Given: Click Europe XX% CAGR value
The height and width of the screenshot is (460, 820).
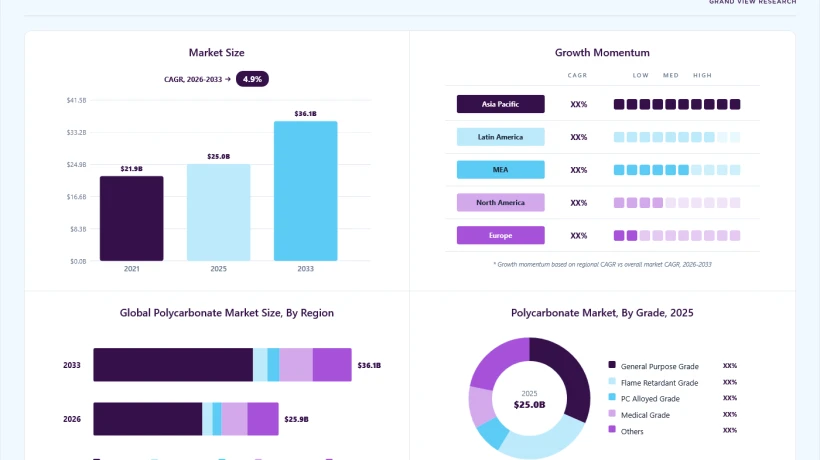Looking at the screenshot, I should coord(578,236).
